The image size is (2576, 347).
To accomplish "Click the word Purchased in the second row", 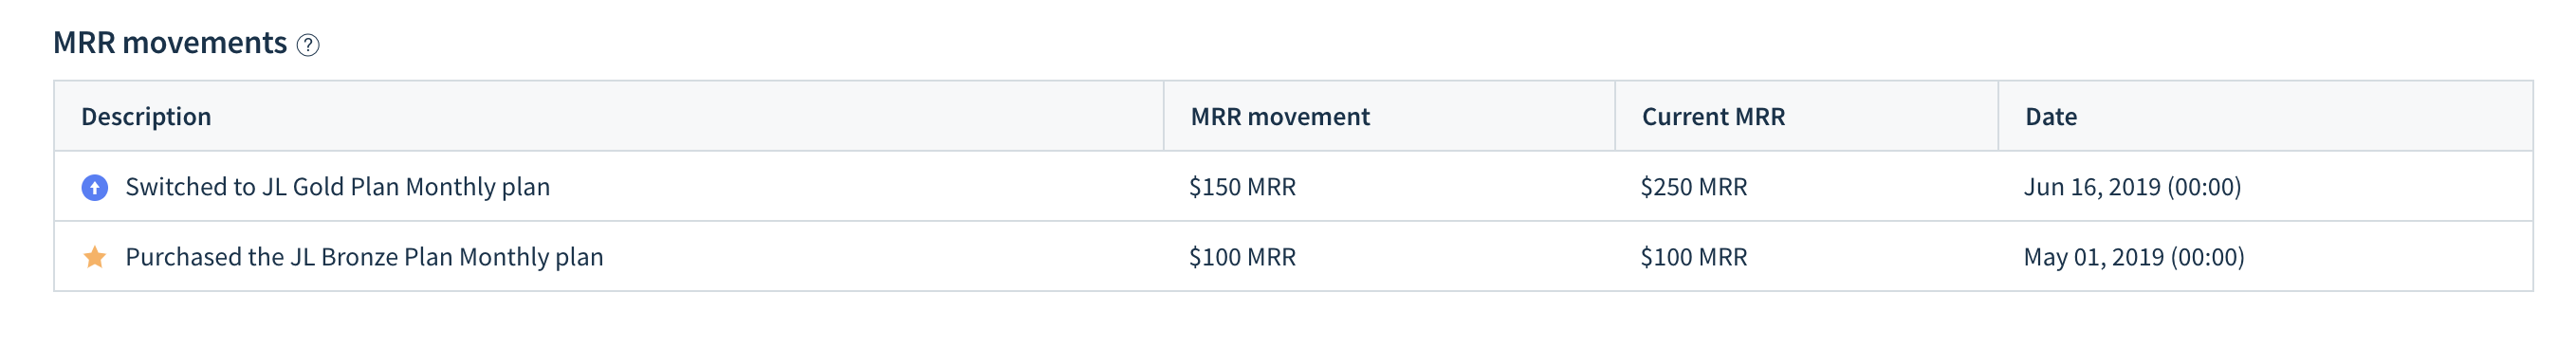I will [x=183, y=257].
